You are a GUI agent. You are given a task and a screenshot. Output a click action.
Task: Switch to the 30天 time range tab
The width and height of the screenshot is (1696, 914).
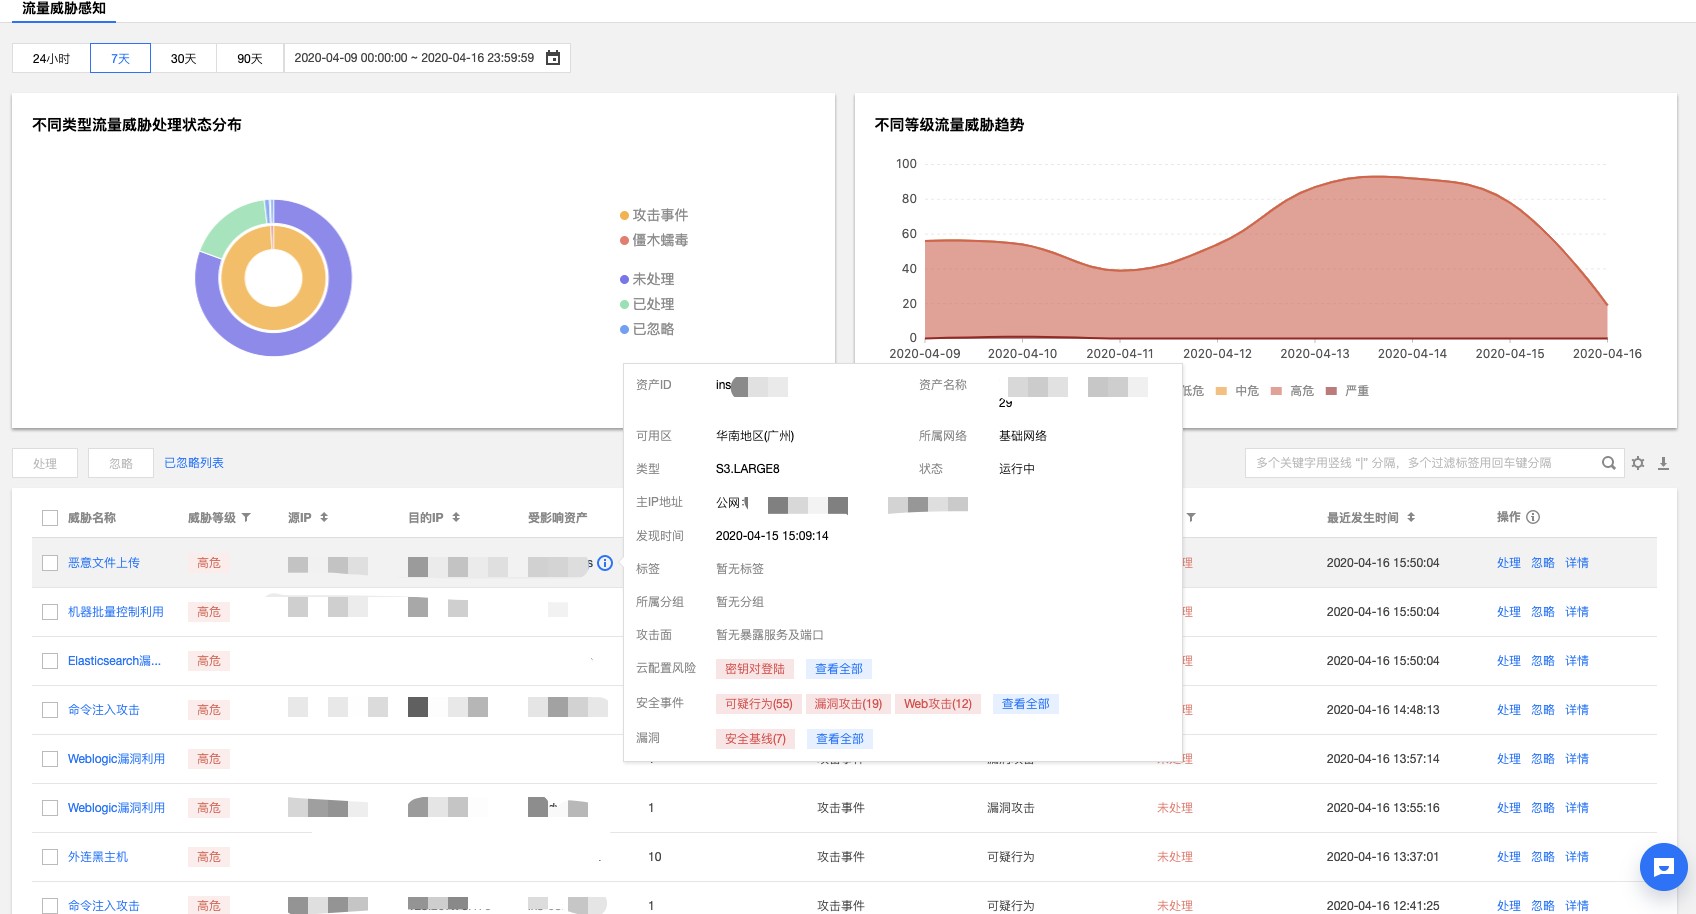pyautogui.click(x=183, y=58)
